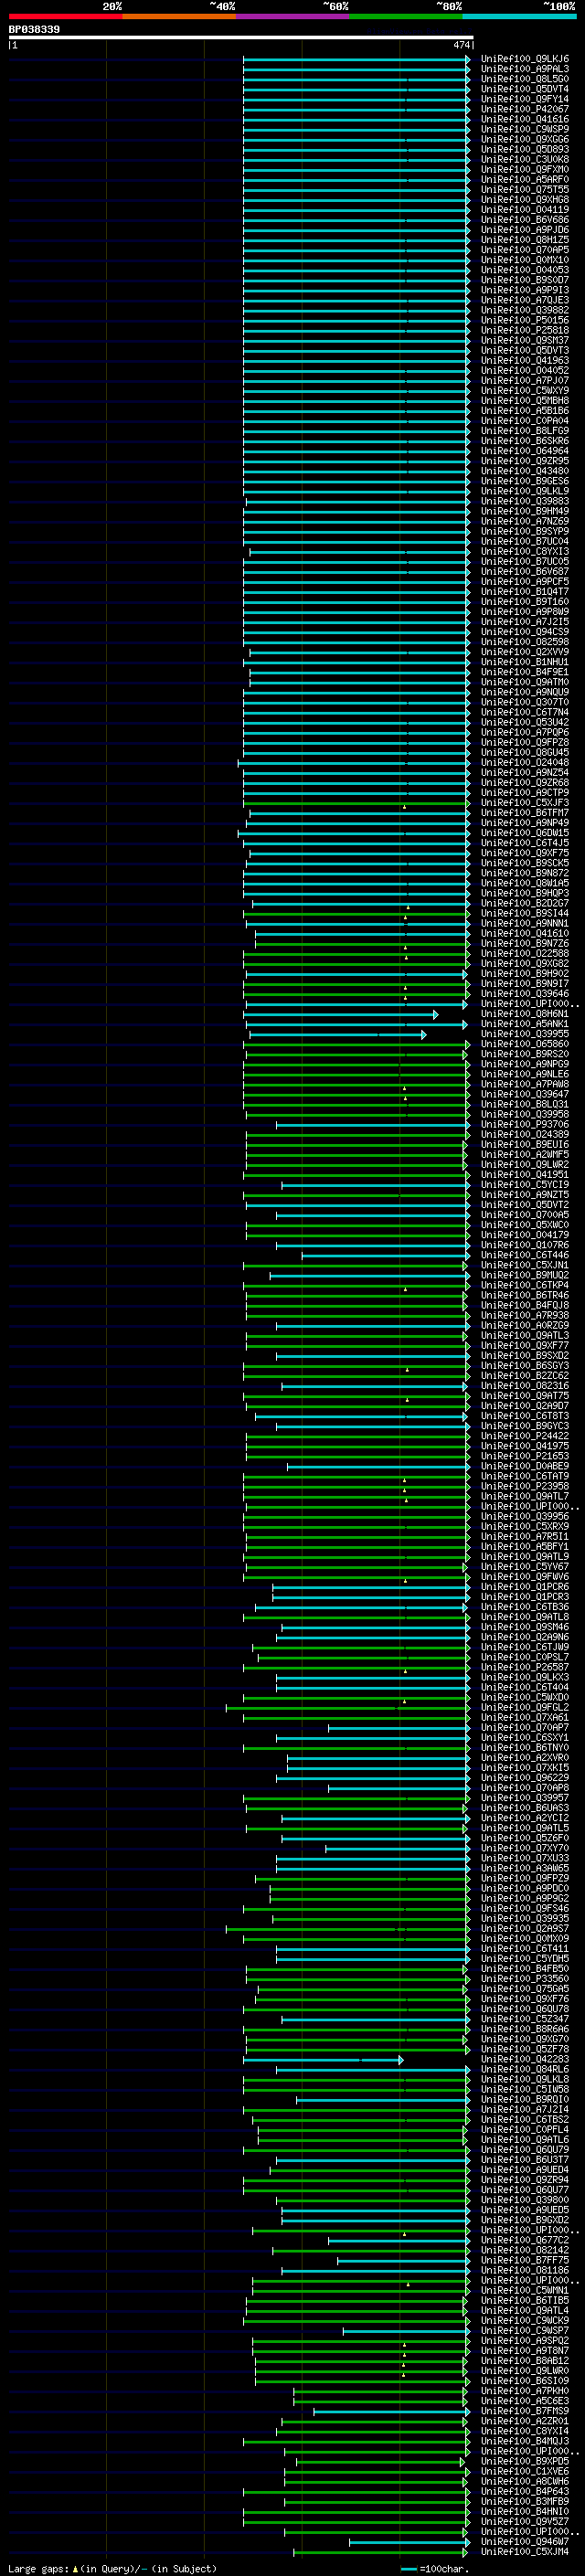Select hit label UniRef100_P50156
The width and height of the screenshot is (585, 2576).
(525, 320)
